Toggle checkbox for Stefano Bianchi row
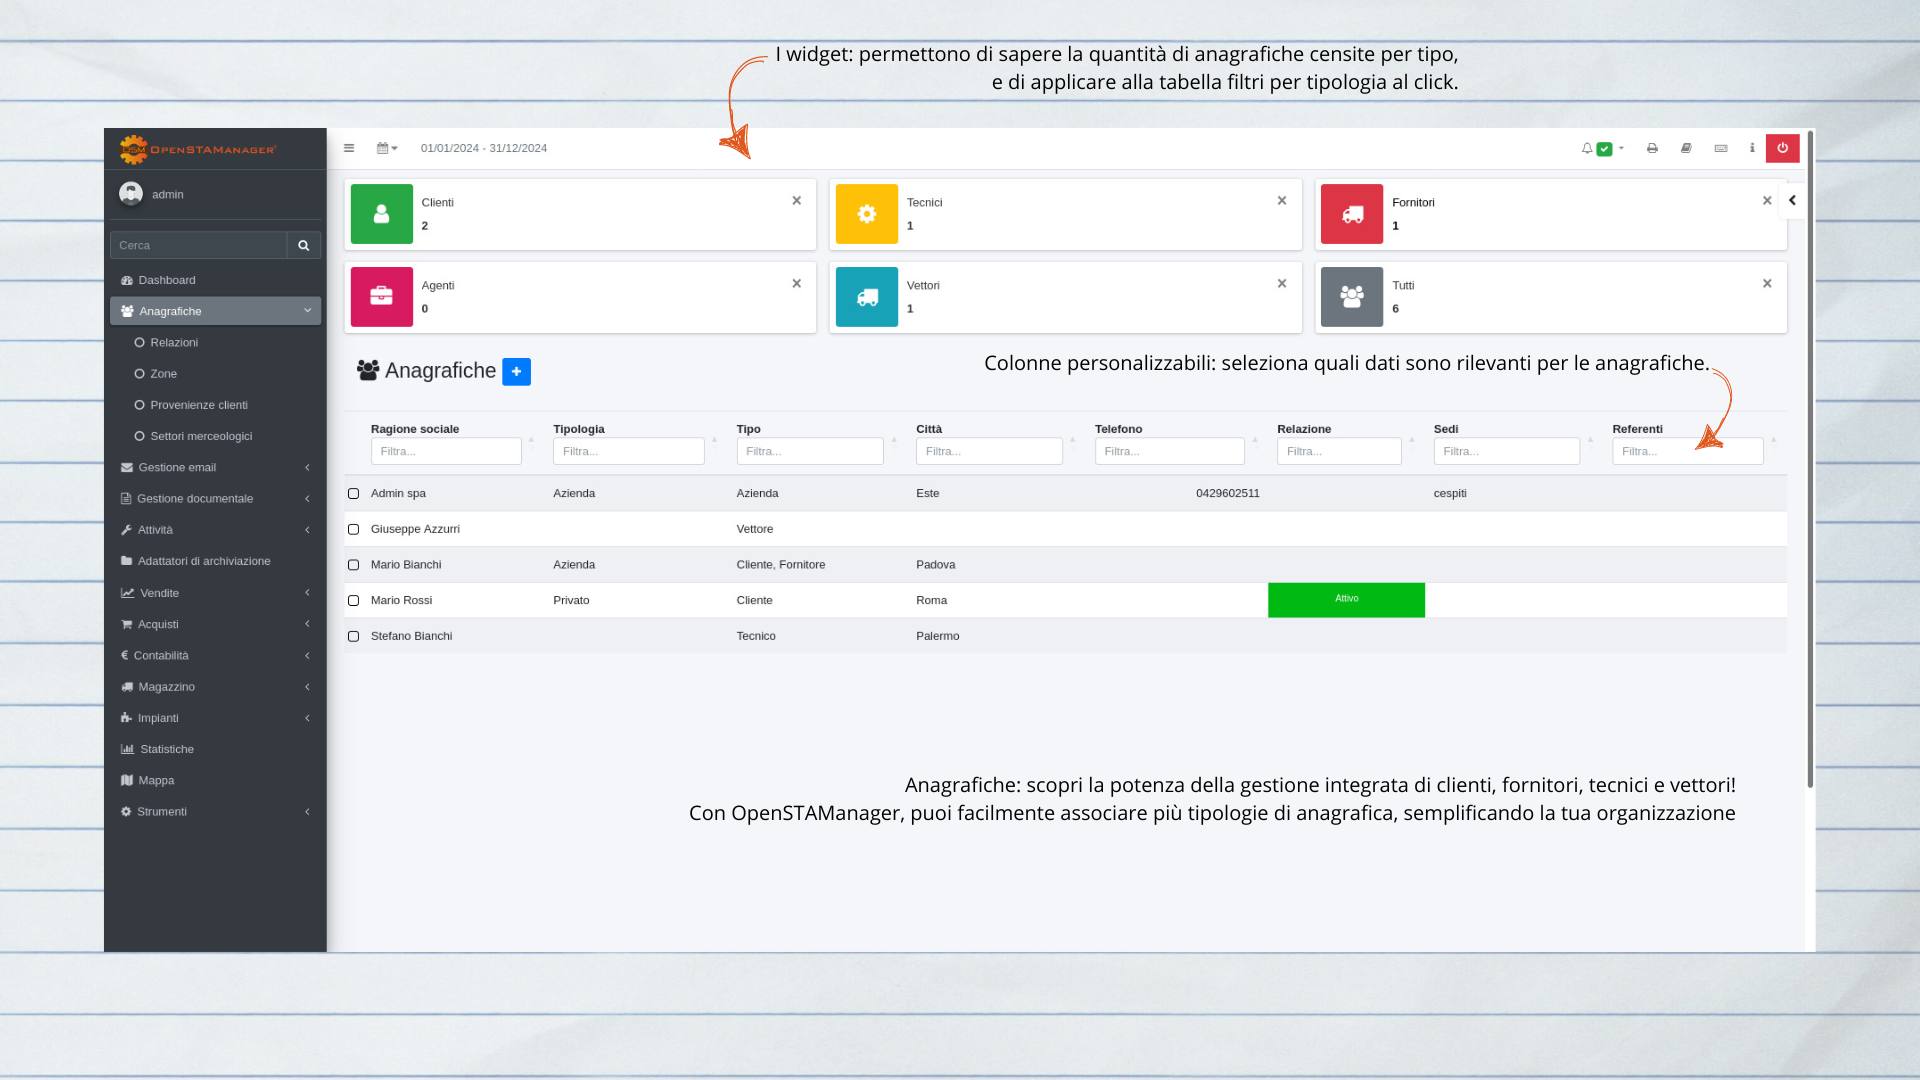Image resolution: width=1920 pixels, height=1080 pixels. [x=353, y=636]
